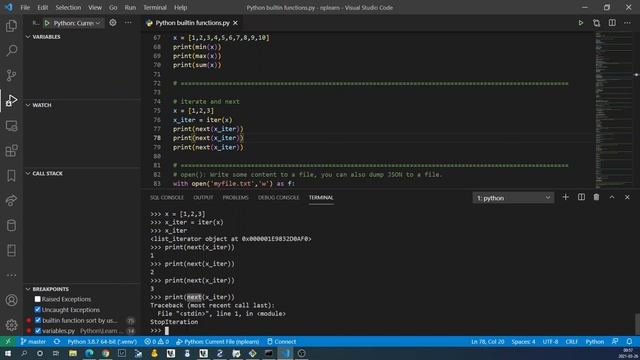640x360 pixels.
Task: Change indentation via Spaces: 4
Action: [523, 342]
